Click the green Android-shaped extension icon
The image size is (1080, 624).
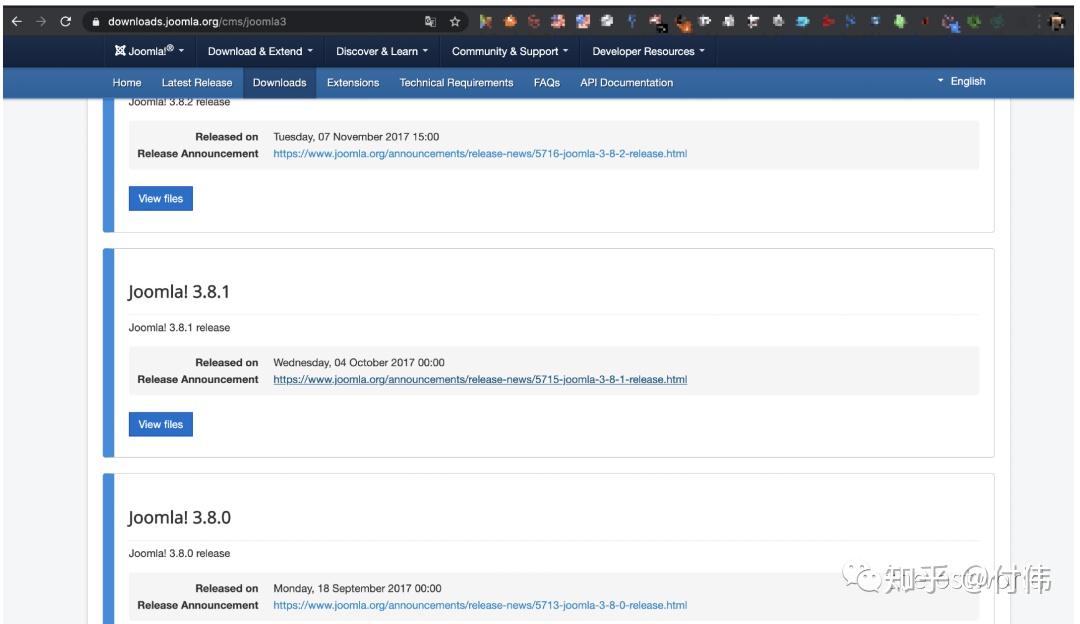click(899, 19)
